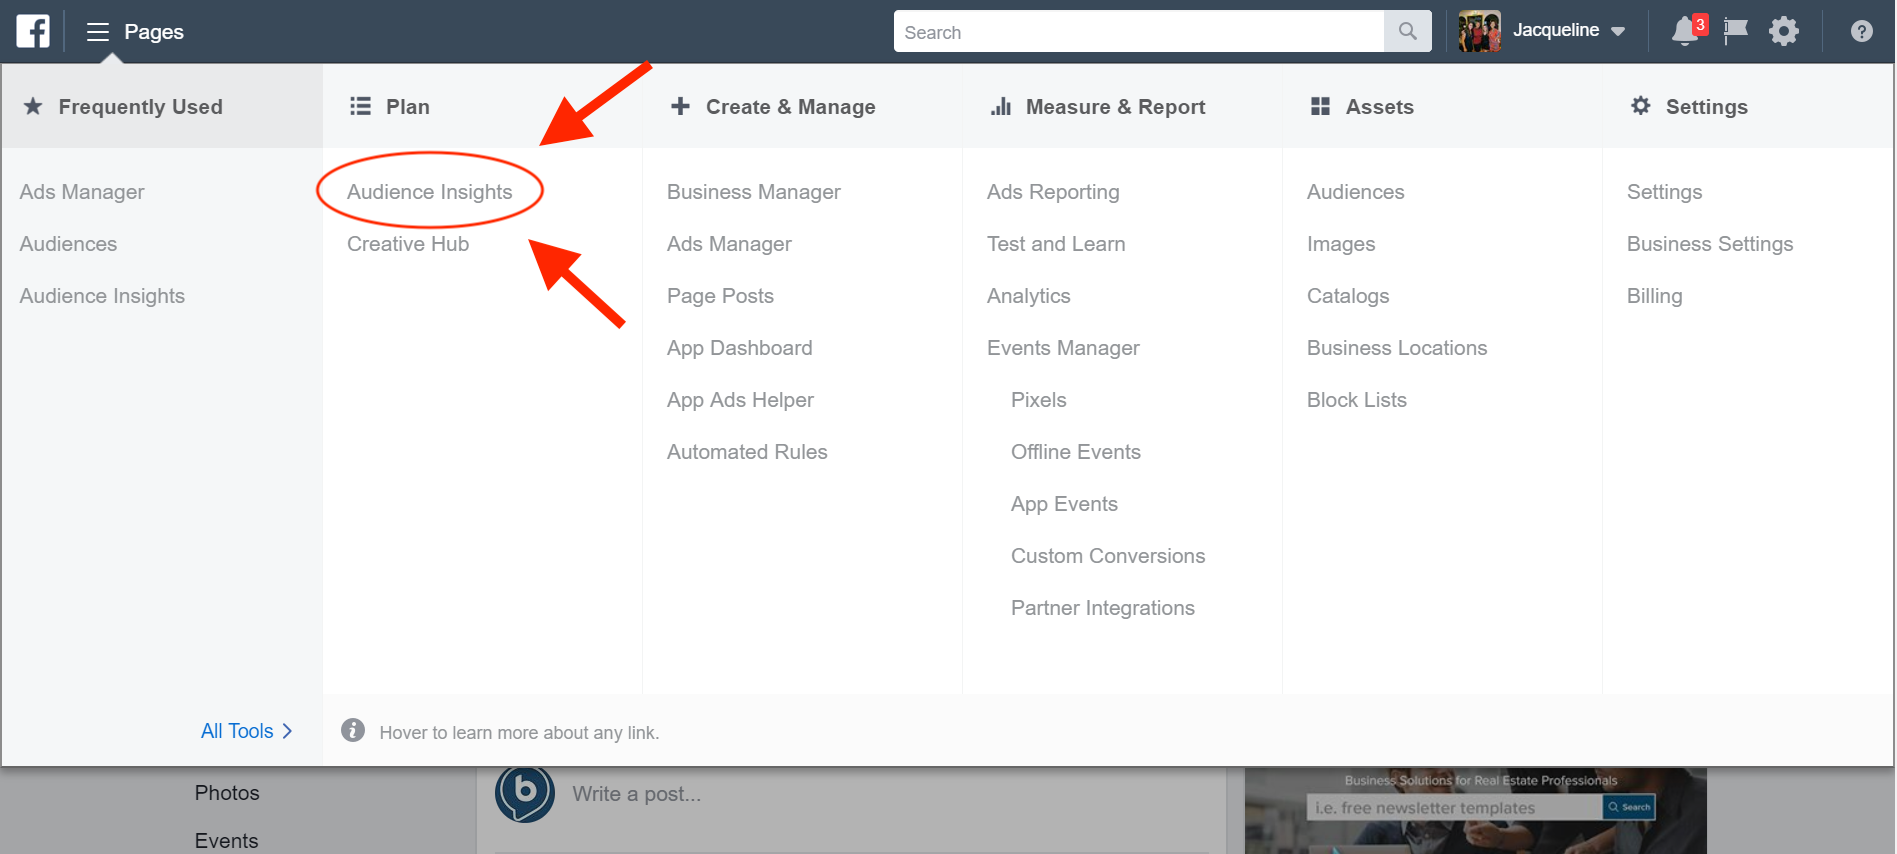Screen dimensions: 1897x854
Task: Open Business Locations
Action: point(1397,348)
